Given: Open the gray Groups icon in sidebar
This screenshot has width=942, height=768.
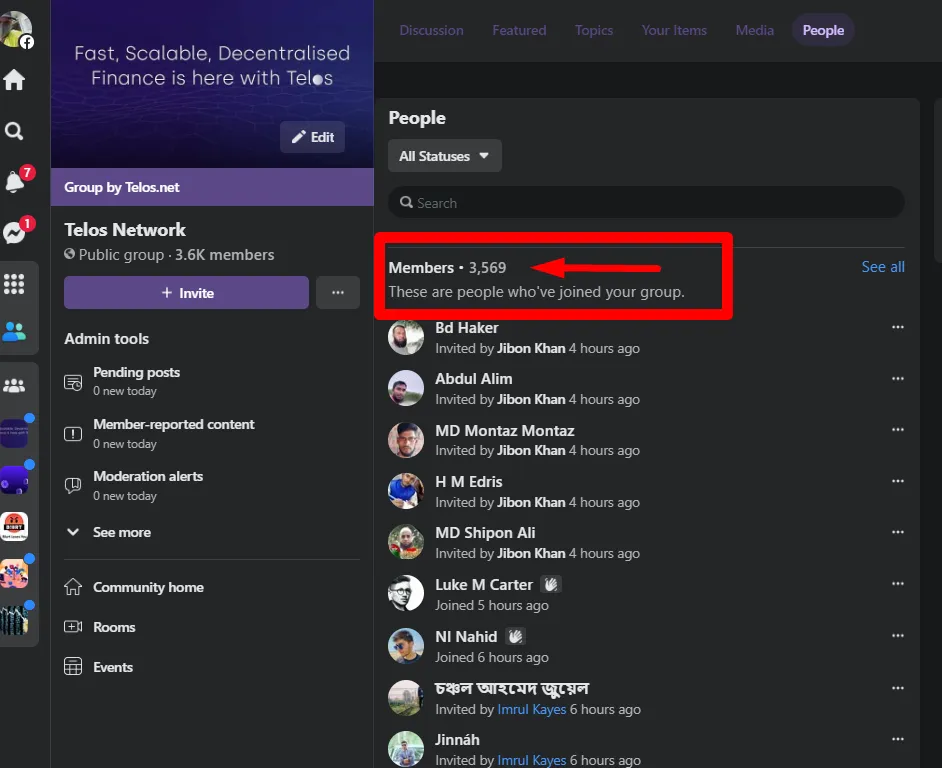Looking at the screenshot, I should [x=14, y=385].
